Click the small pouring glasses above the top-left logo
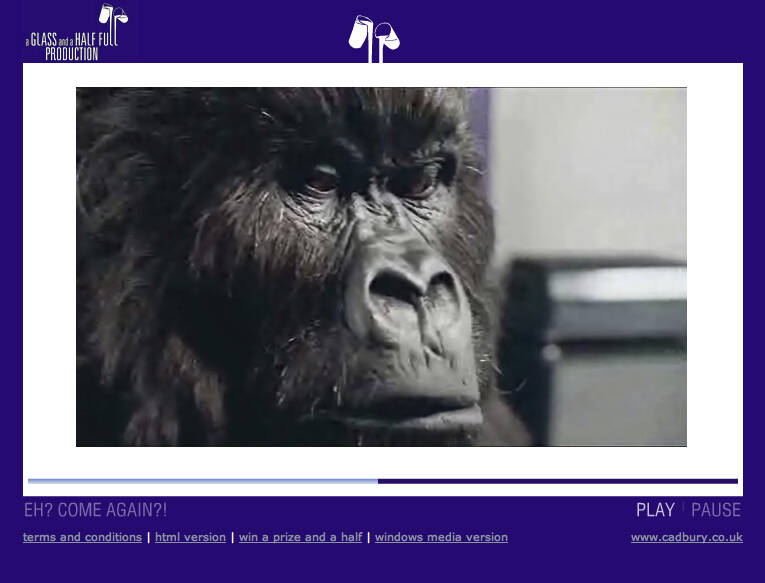Viewport: 765px width, 583px height. click(x=113, y=14)
